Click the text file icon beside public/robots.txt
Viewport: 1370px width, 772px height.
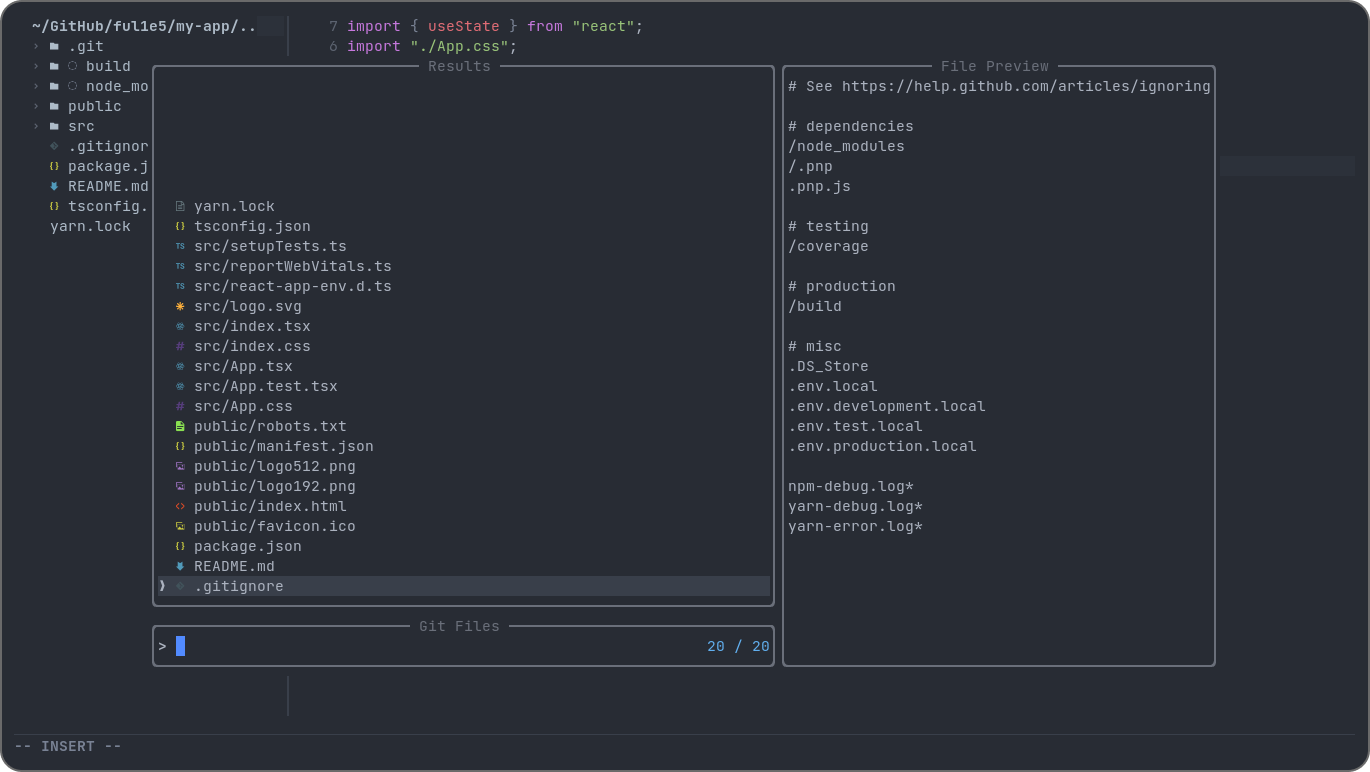180,426
